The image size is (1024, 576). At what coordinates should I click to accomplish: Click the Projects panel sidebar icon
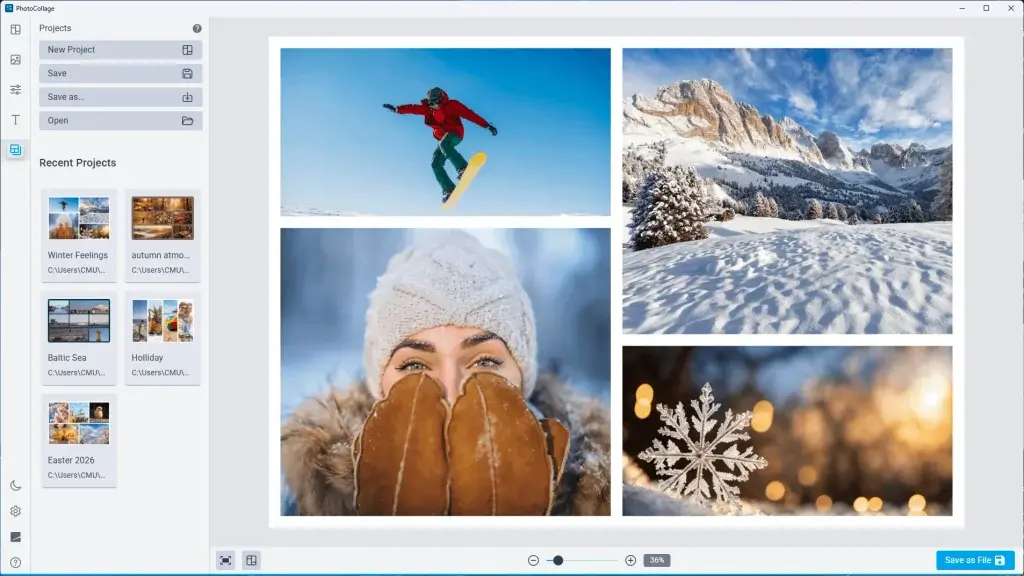(x=16, y=150)
